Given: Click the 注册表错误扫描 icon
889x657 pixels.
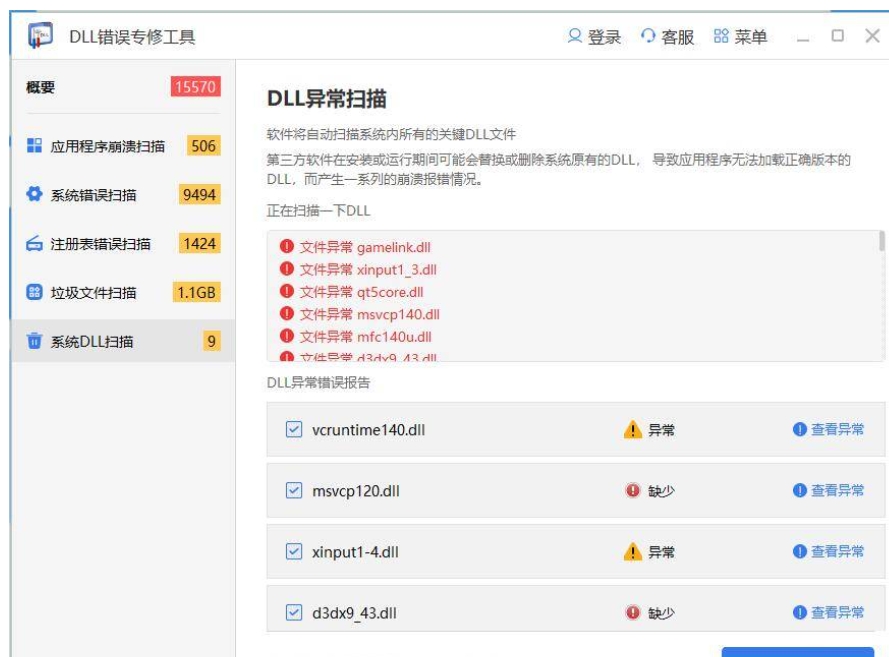Looking at the screenshot, I should [34, 244].
